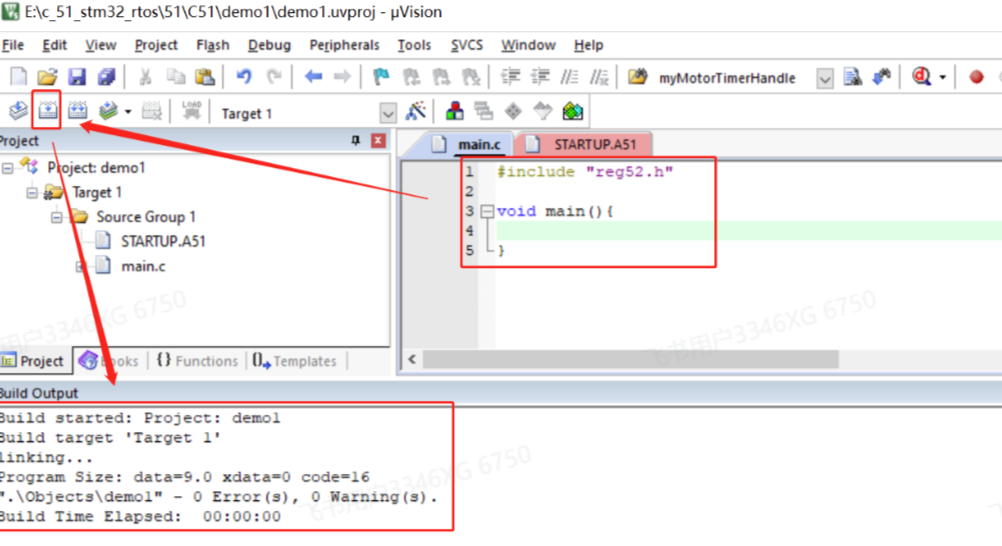The height and width of the screenshot is (546, 1002).
Task: Open the Edit menu
Action: [54, 45]
